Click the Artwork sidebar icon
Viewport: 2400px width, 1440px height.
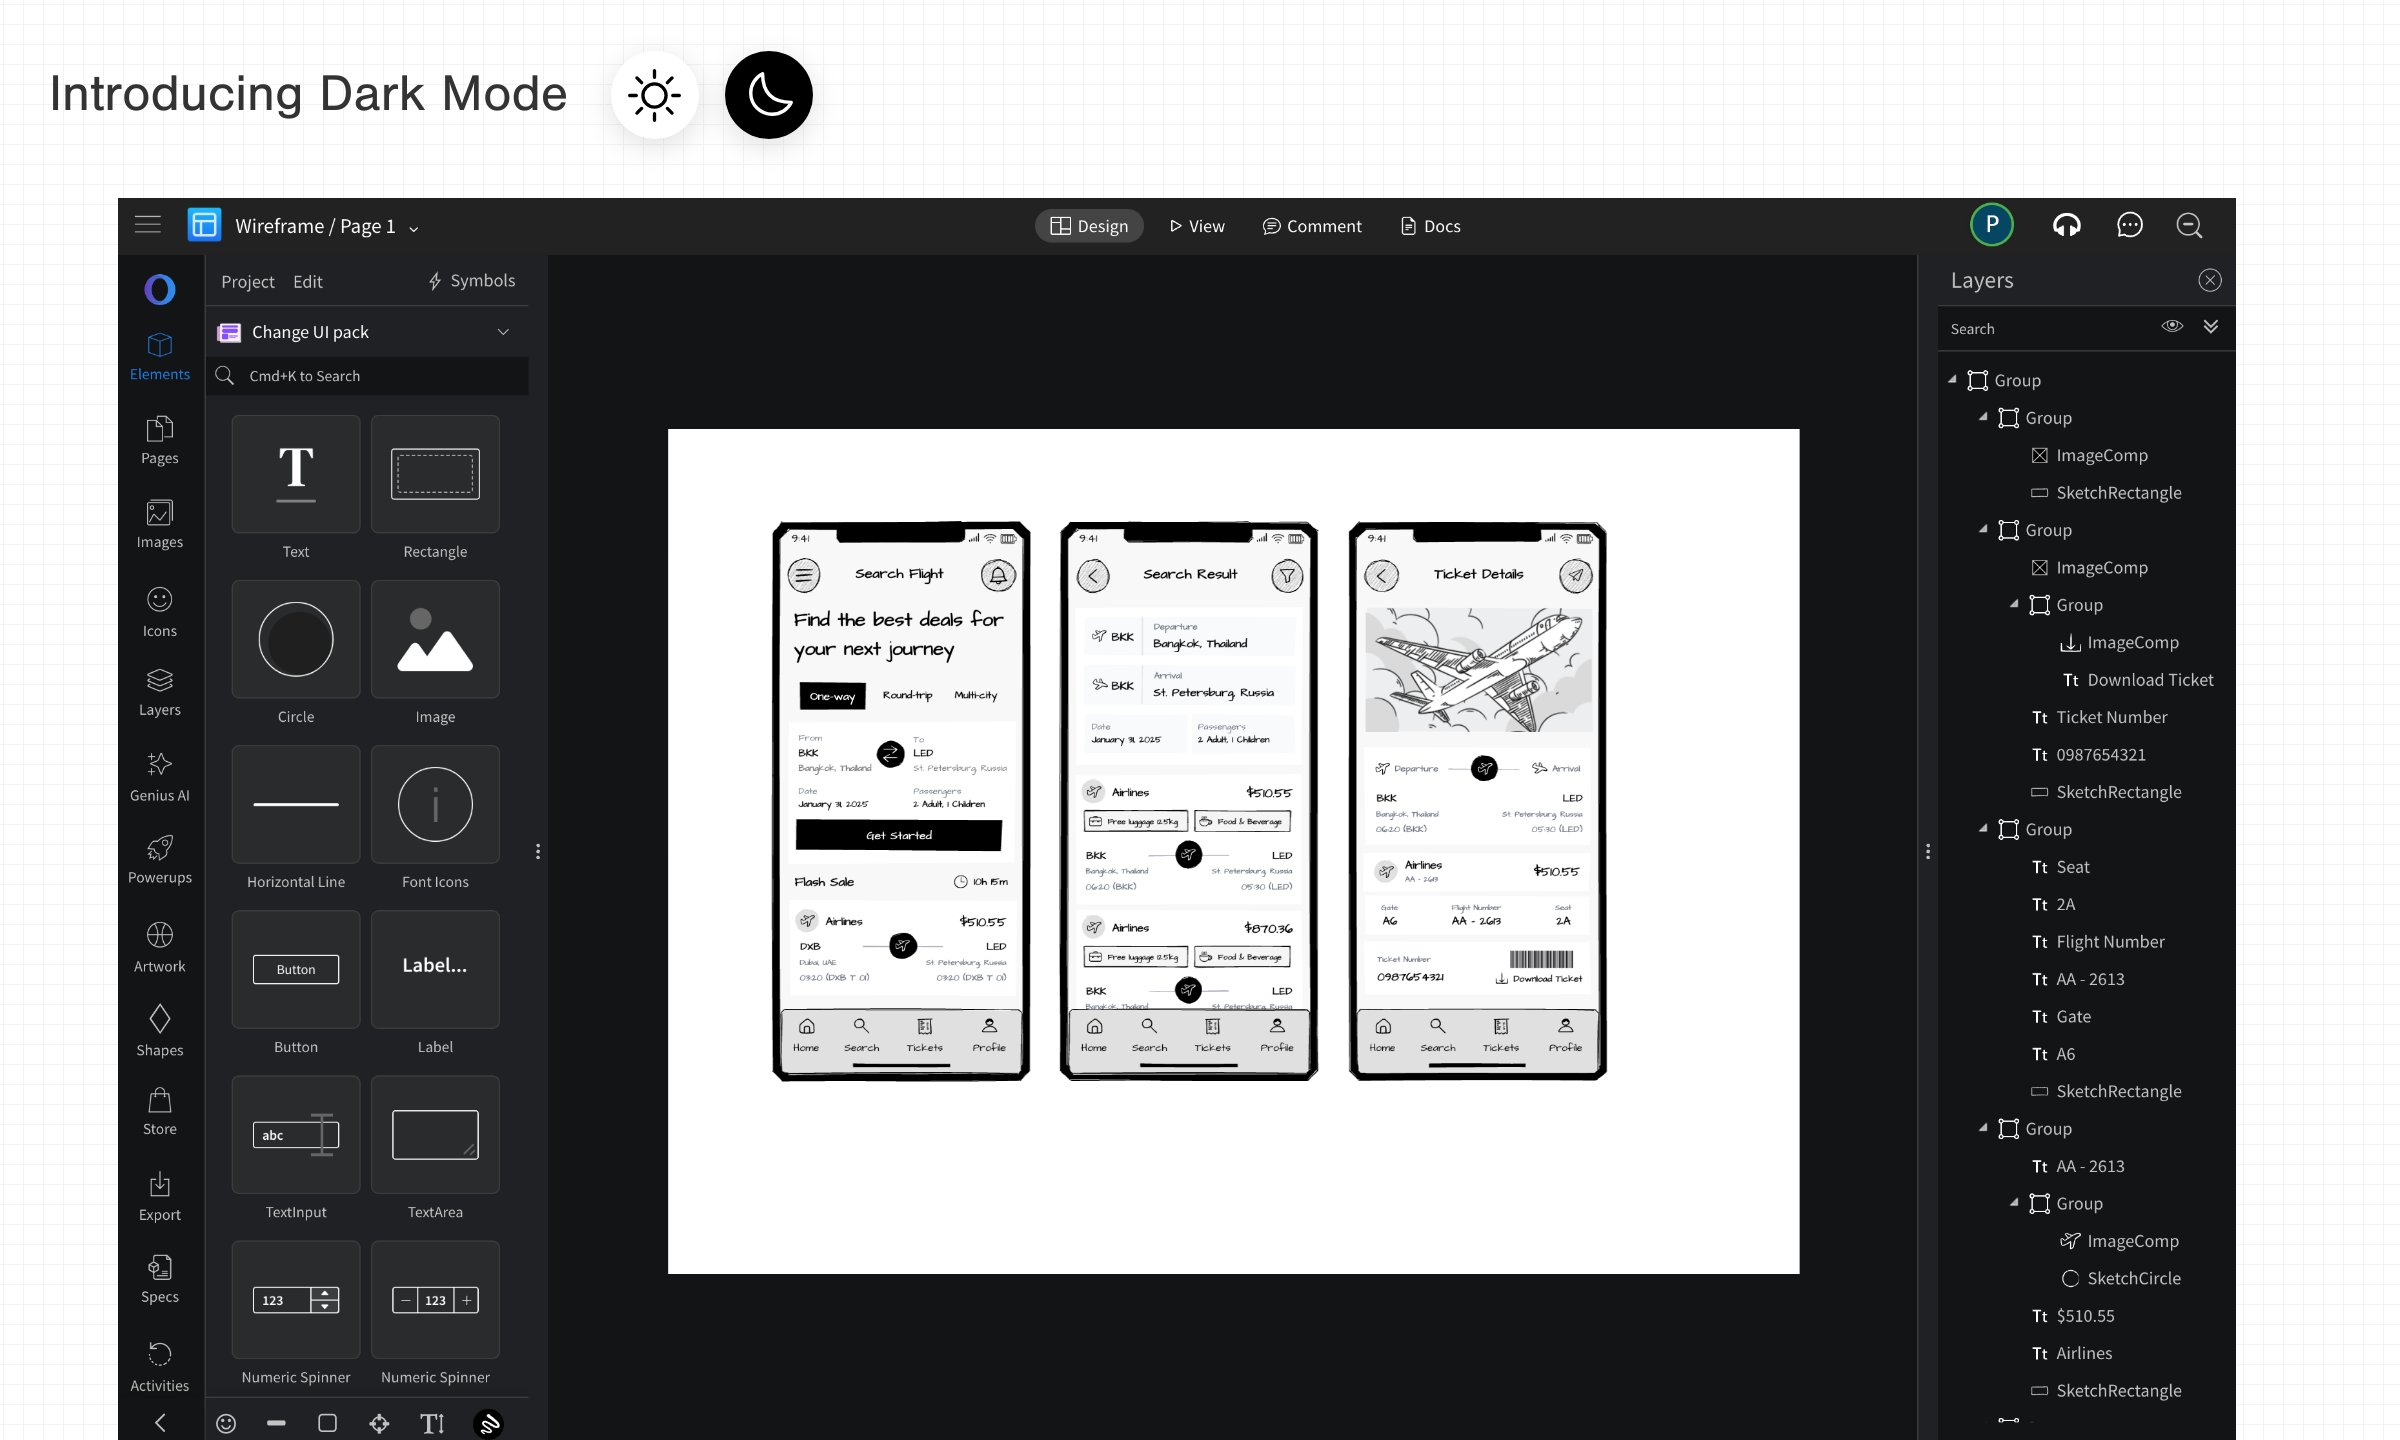pyautogui.click(x=159, y=946)
